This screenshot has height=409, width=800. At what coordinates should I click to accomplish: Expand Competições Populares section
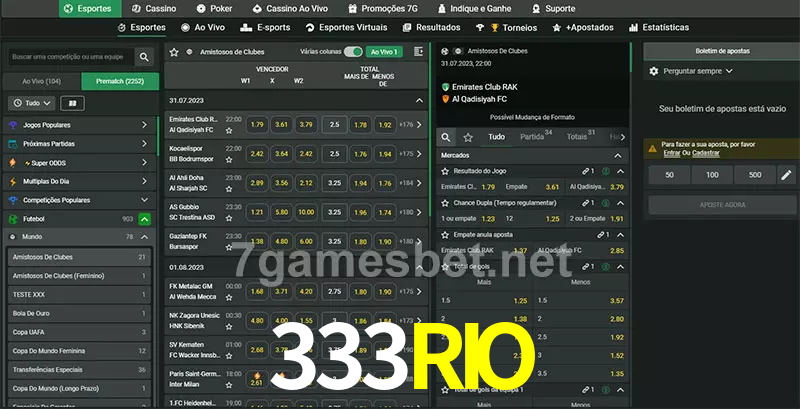pos(144,200)
